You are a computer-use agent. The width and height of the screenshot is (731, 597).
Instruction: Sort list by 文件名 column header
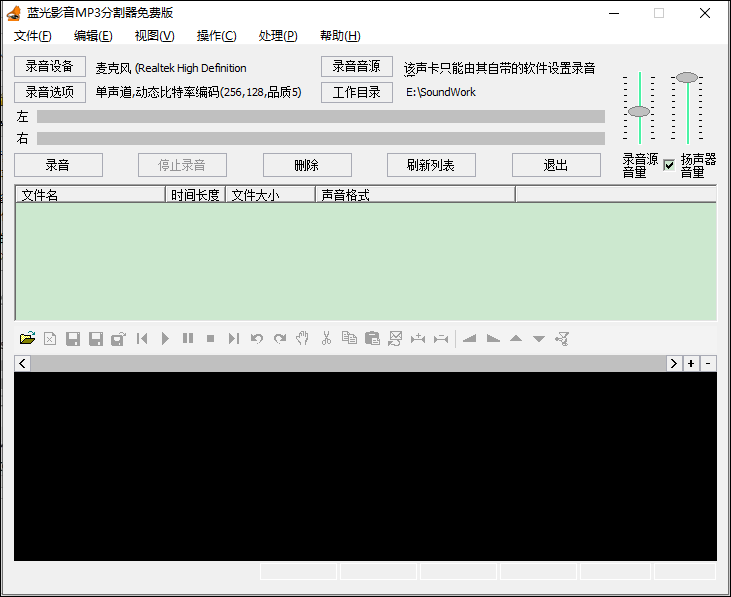[x=90, y=195]
